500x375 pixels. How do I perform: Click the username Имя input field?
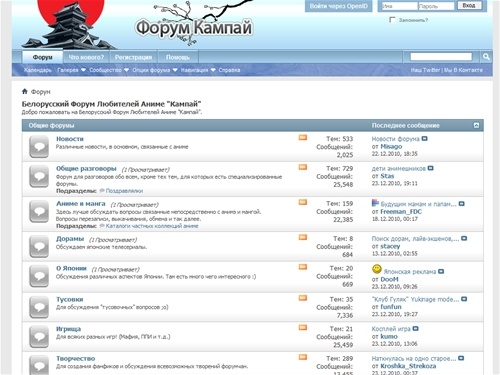[x=399, y=6]
